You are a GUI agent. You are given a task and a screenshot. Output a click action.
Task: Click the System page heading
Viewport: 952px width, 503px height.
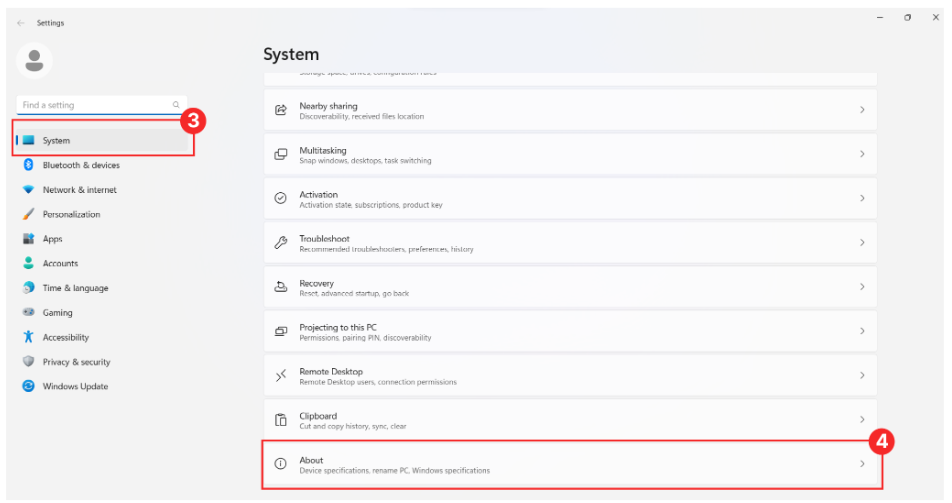tap(291, 54)
